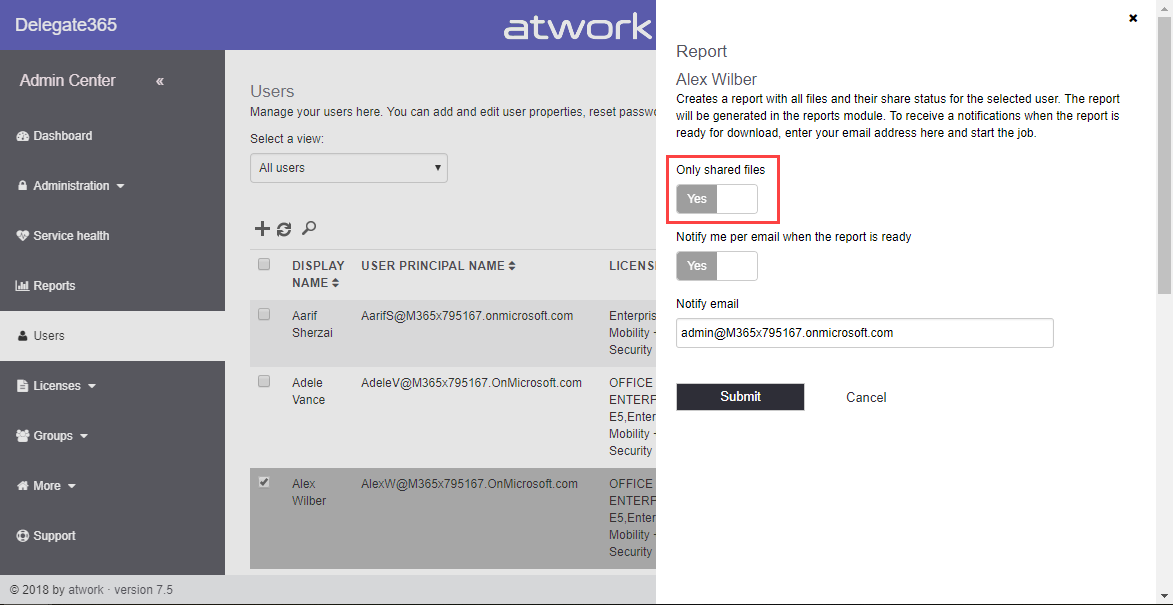Open the All users view dropdown
The height and width of the screenshot is (605, 1173).
[348, 168]
